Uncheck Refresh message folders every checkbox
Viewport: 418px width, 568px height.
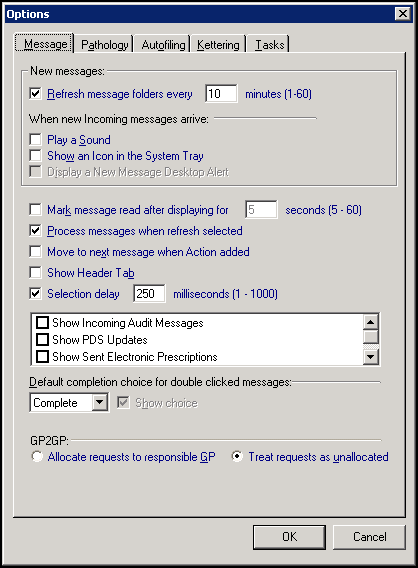(x=35, y=94)
